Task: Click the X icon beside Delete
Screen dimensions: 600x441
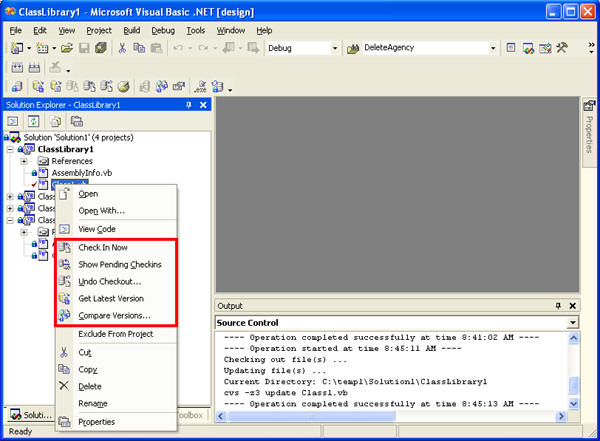Action: pos(64,385)
